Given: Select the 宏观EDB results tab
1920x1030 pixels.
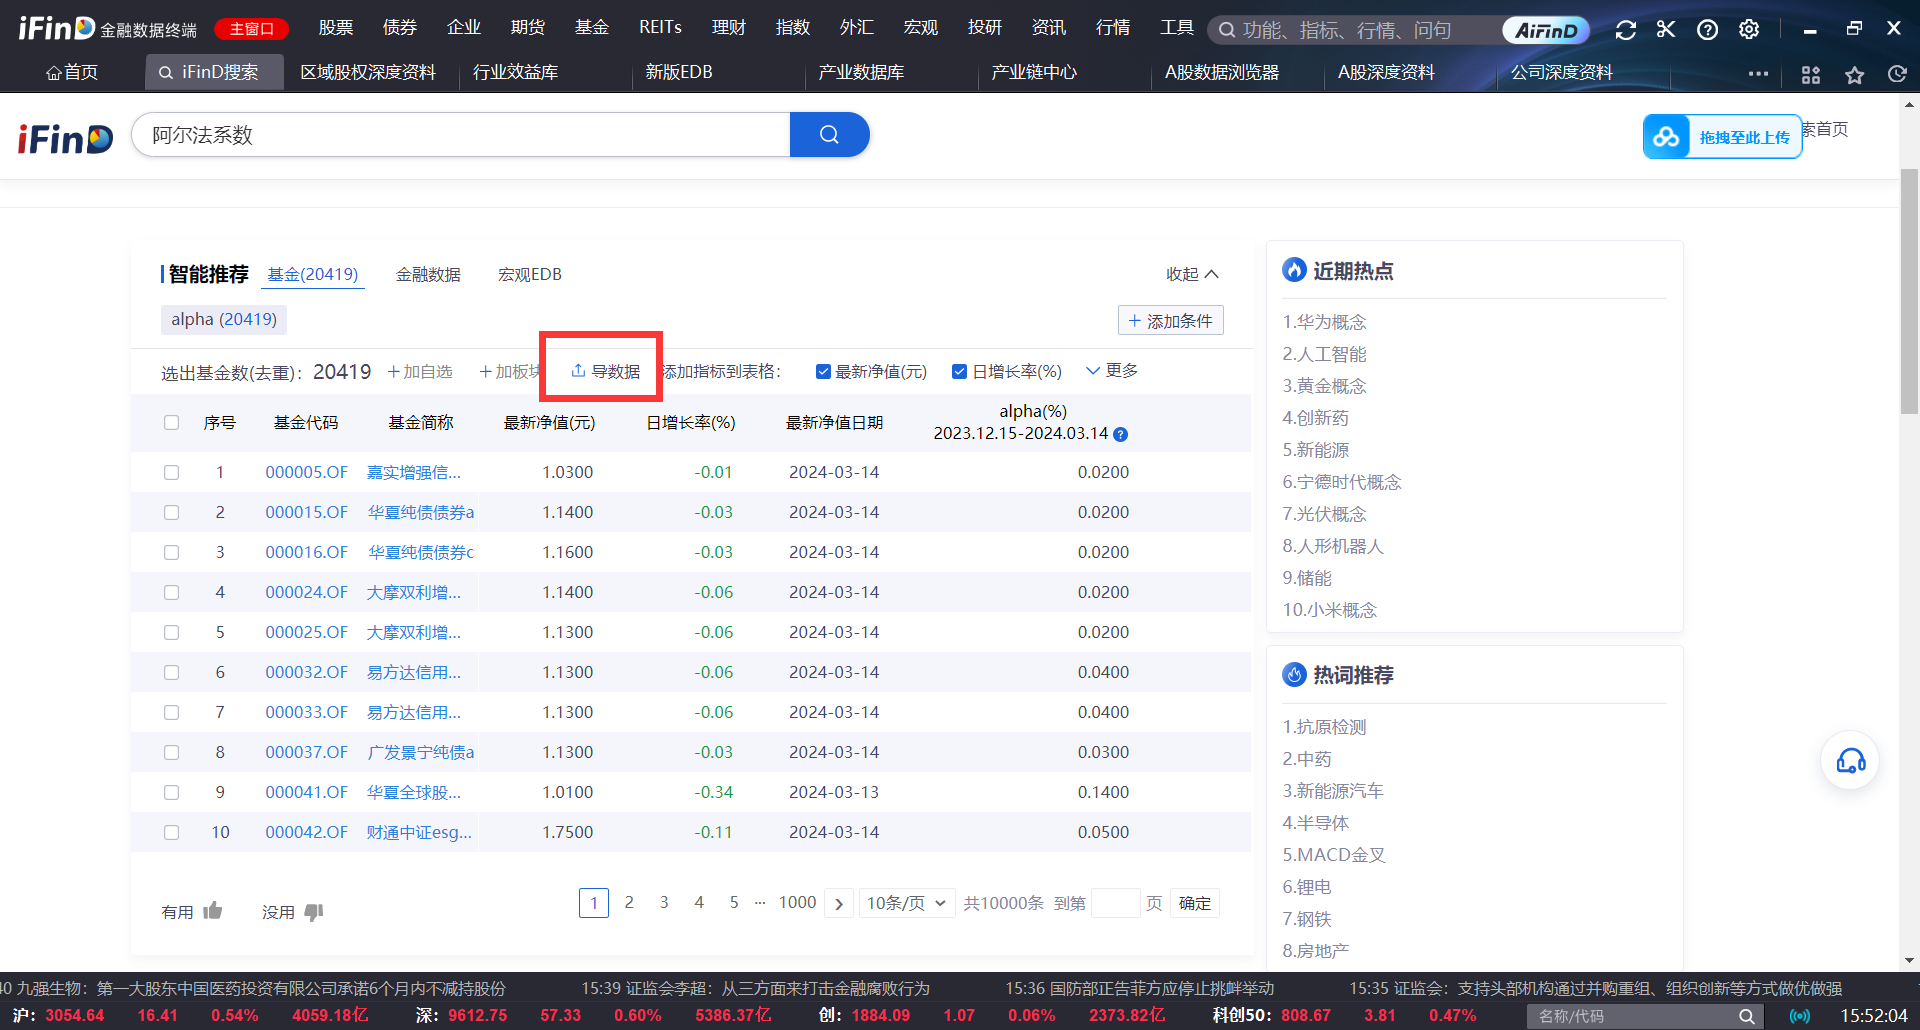Looking at the screenshot, I should pyautogui.click(x=530, y=275).
